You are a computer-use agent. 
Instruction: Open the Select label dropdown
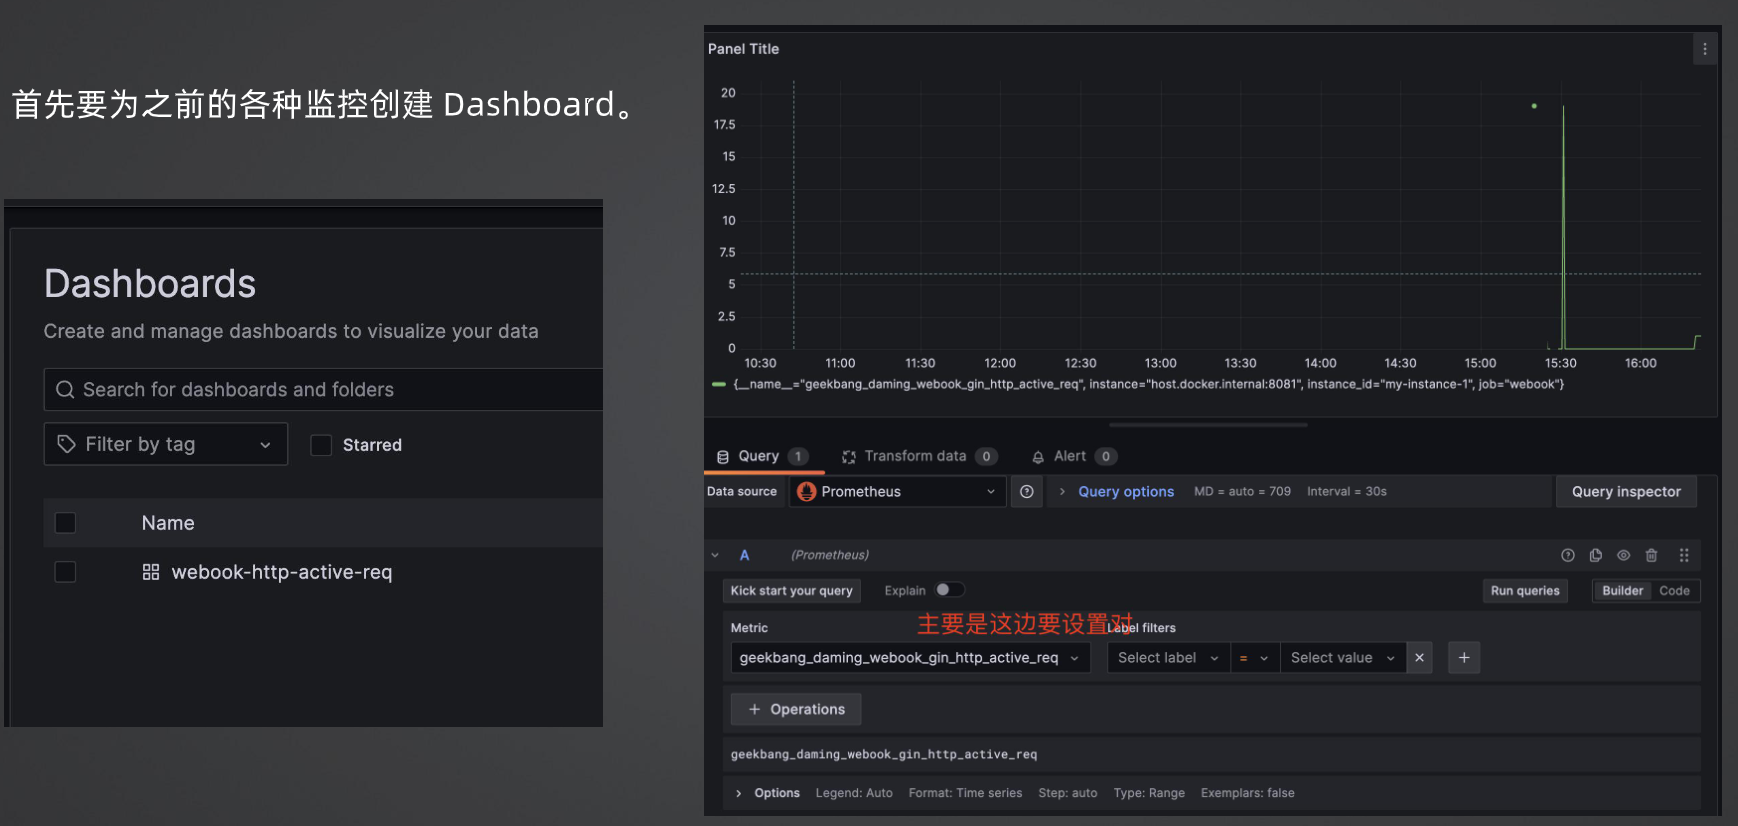click(x=1168, y=658)
